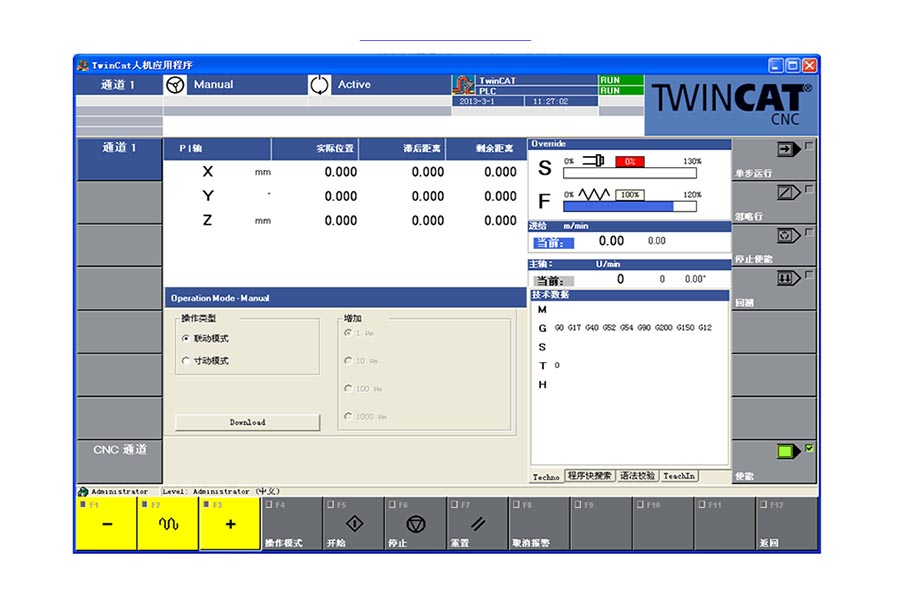Click the 停止使能 softkey icon

tap(789, 235)
